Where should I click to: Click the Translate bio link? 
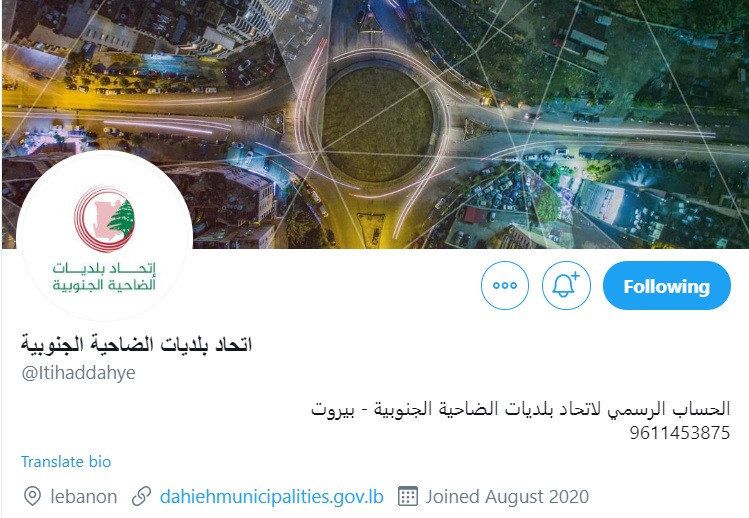[66, 462]
